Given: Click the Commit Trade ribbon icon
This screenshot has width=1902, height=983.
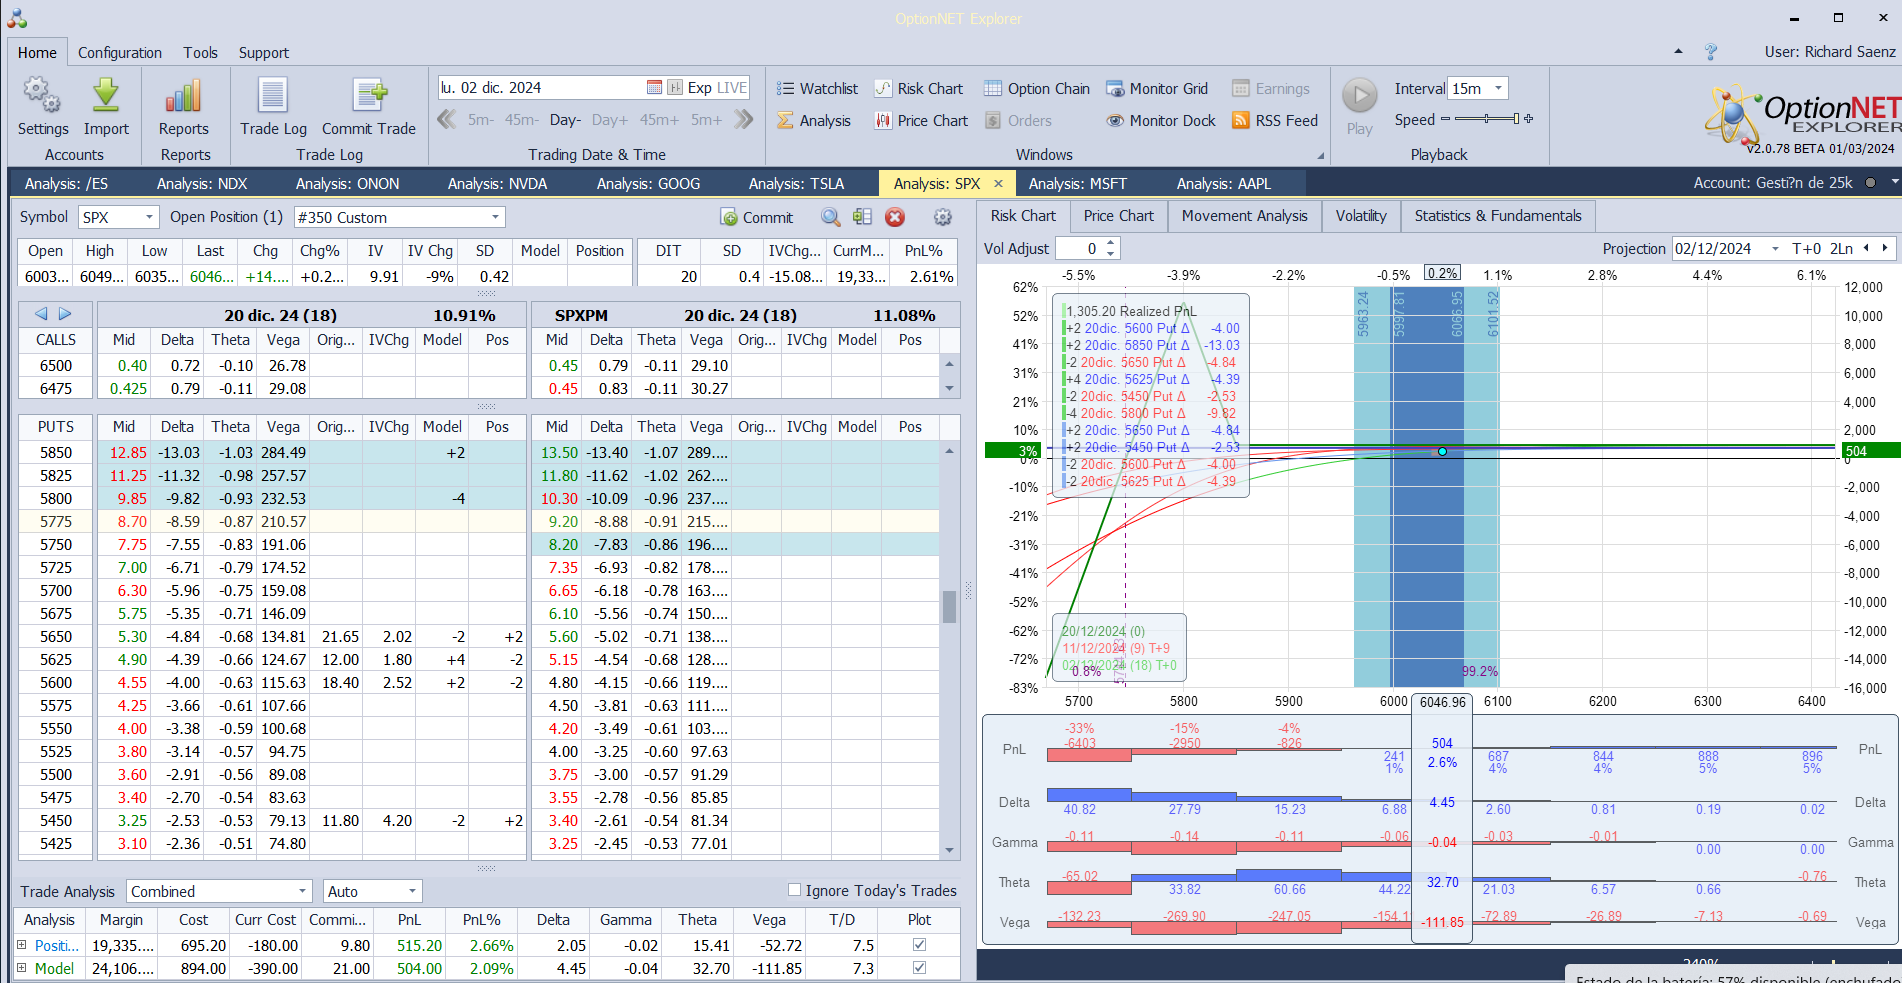Looking at the screenshot, I should tap(369, 96).
